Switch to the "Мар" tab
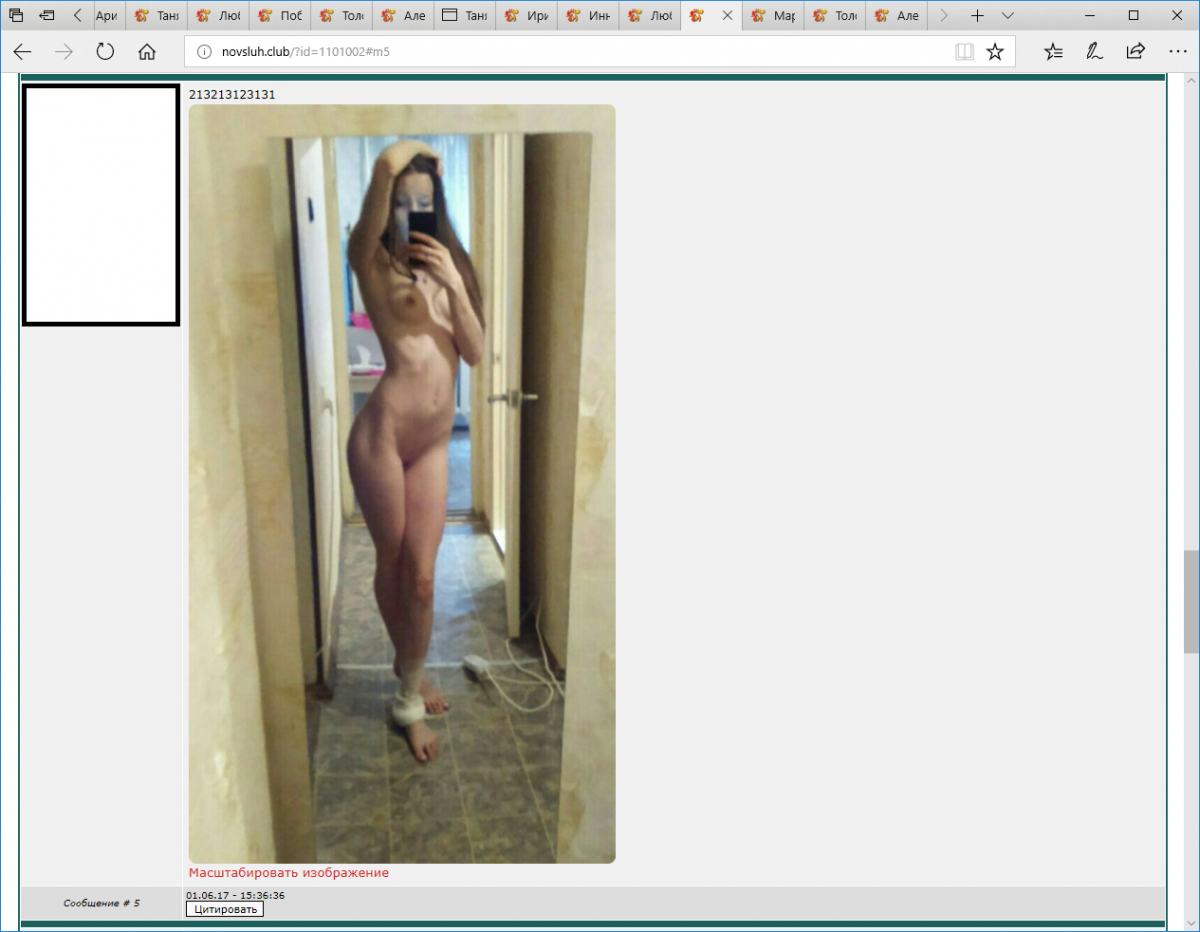This screenshot has height=932, width=1200. coord(773,16)
